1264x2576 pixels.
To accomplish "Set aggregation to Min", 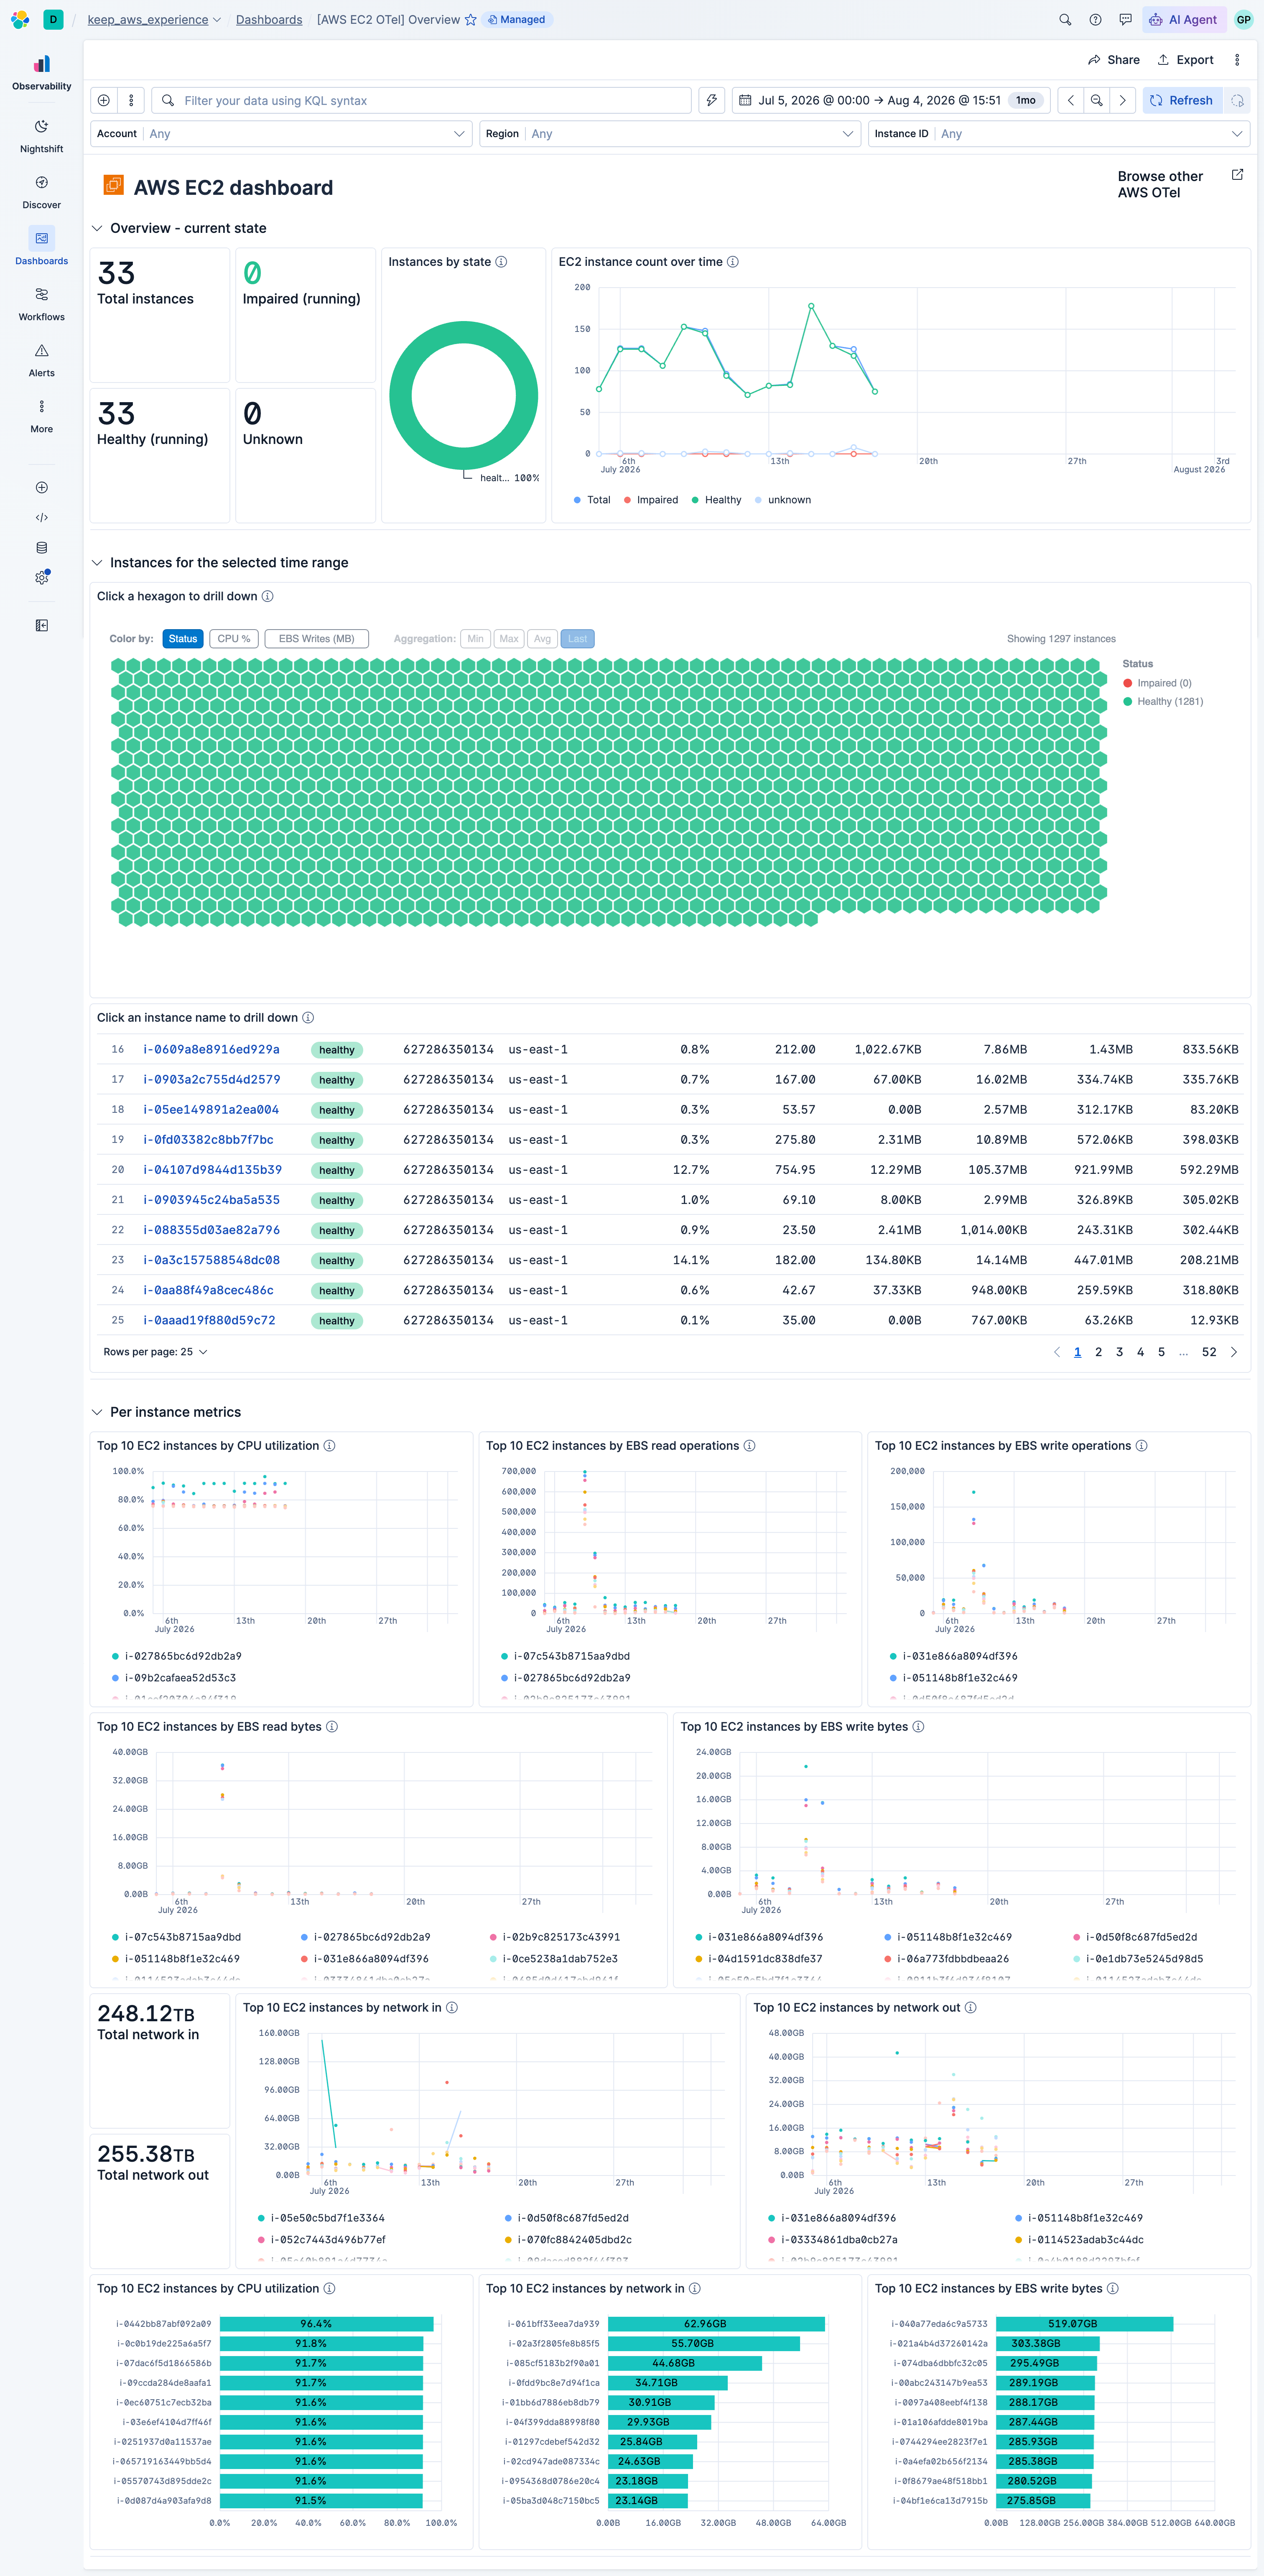I will (x=475, y=639).
